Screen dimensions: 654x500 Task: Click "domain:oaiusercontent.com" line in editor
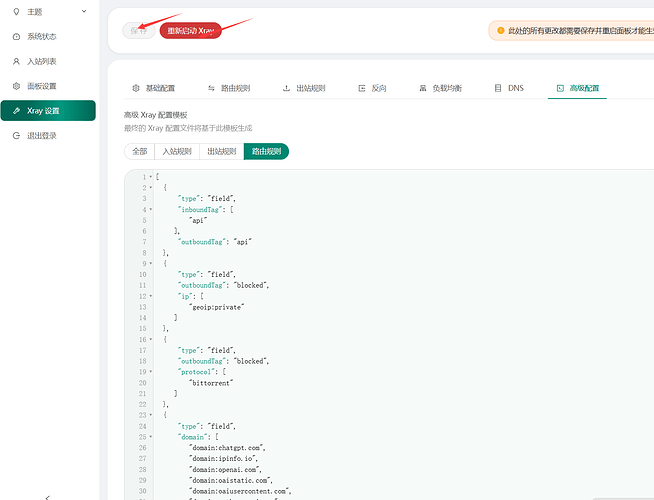(240, 491)
